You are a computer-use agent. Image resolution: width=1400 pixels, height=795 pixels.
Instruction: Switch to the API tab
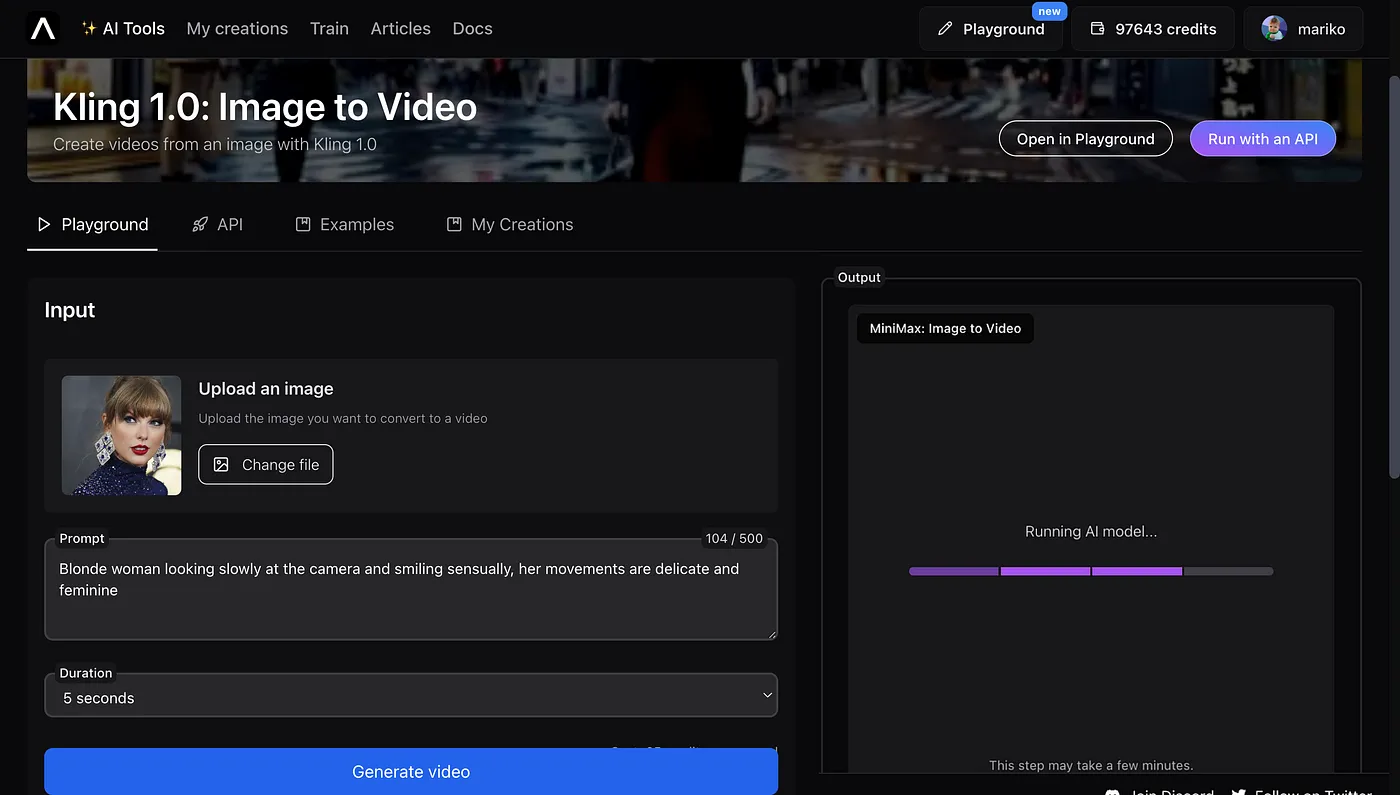[217, 225]
